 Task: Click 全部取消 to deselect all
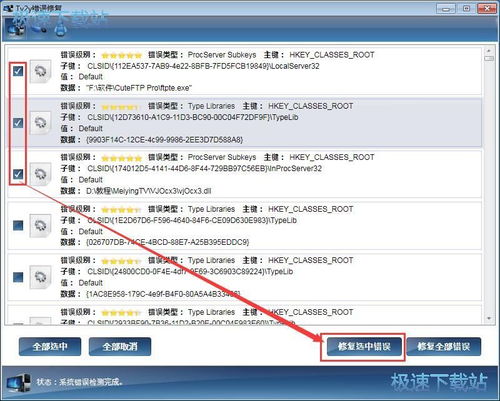[120, 347]
